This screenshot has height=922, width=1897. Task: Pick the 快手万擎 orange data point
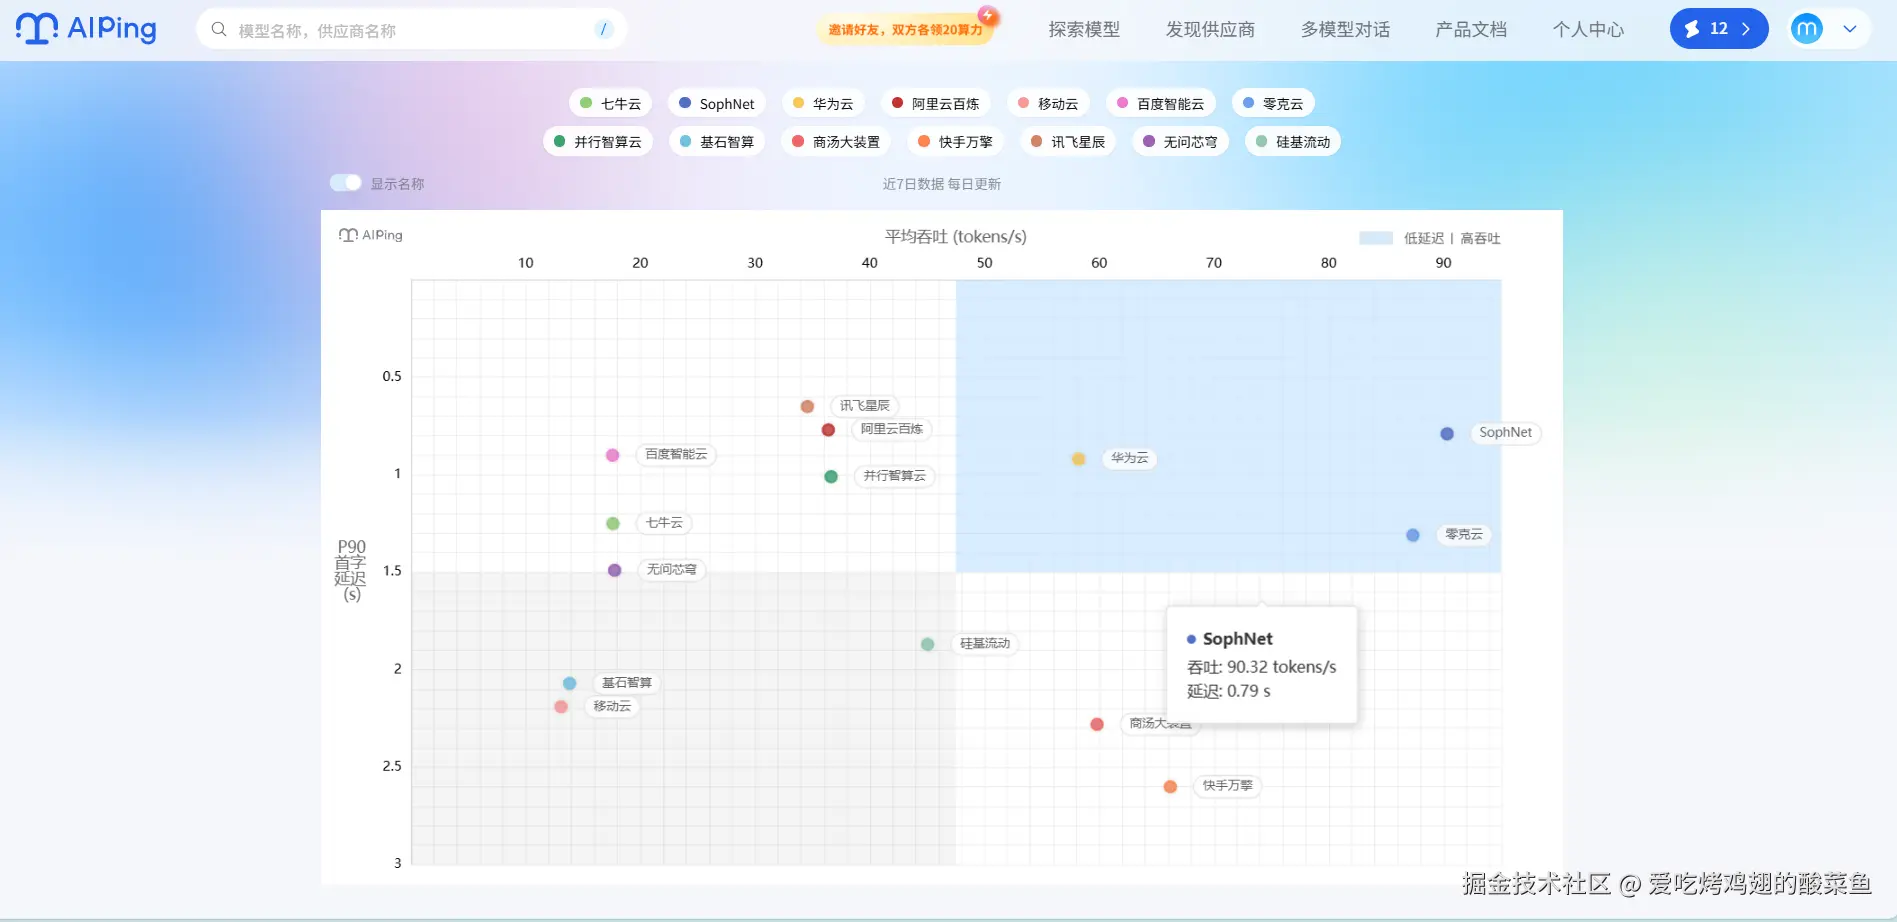(1170, 787)
